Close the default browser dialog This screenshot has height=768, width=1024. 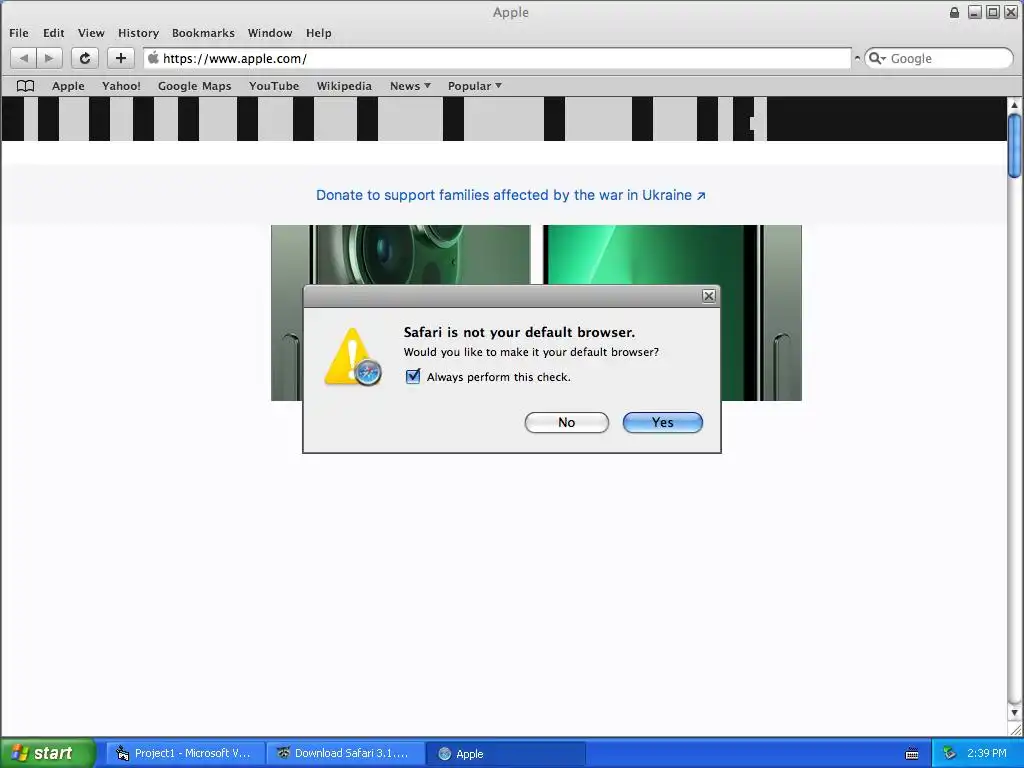coord(709,296)
